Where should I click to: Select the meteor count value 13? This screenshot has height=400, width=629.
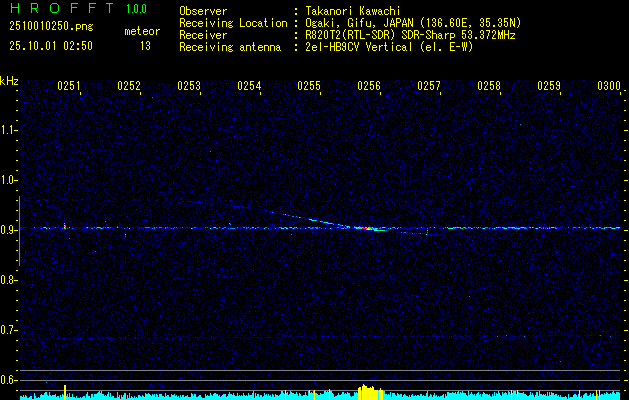point(145,46)
